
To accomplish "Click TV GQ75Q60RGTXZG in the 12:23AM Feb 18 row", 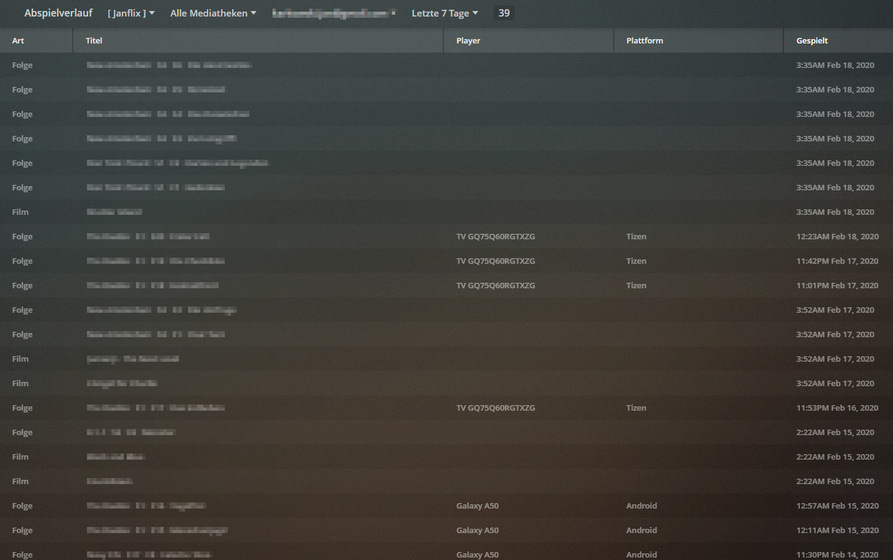I will (495, 236).
